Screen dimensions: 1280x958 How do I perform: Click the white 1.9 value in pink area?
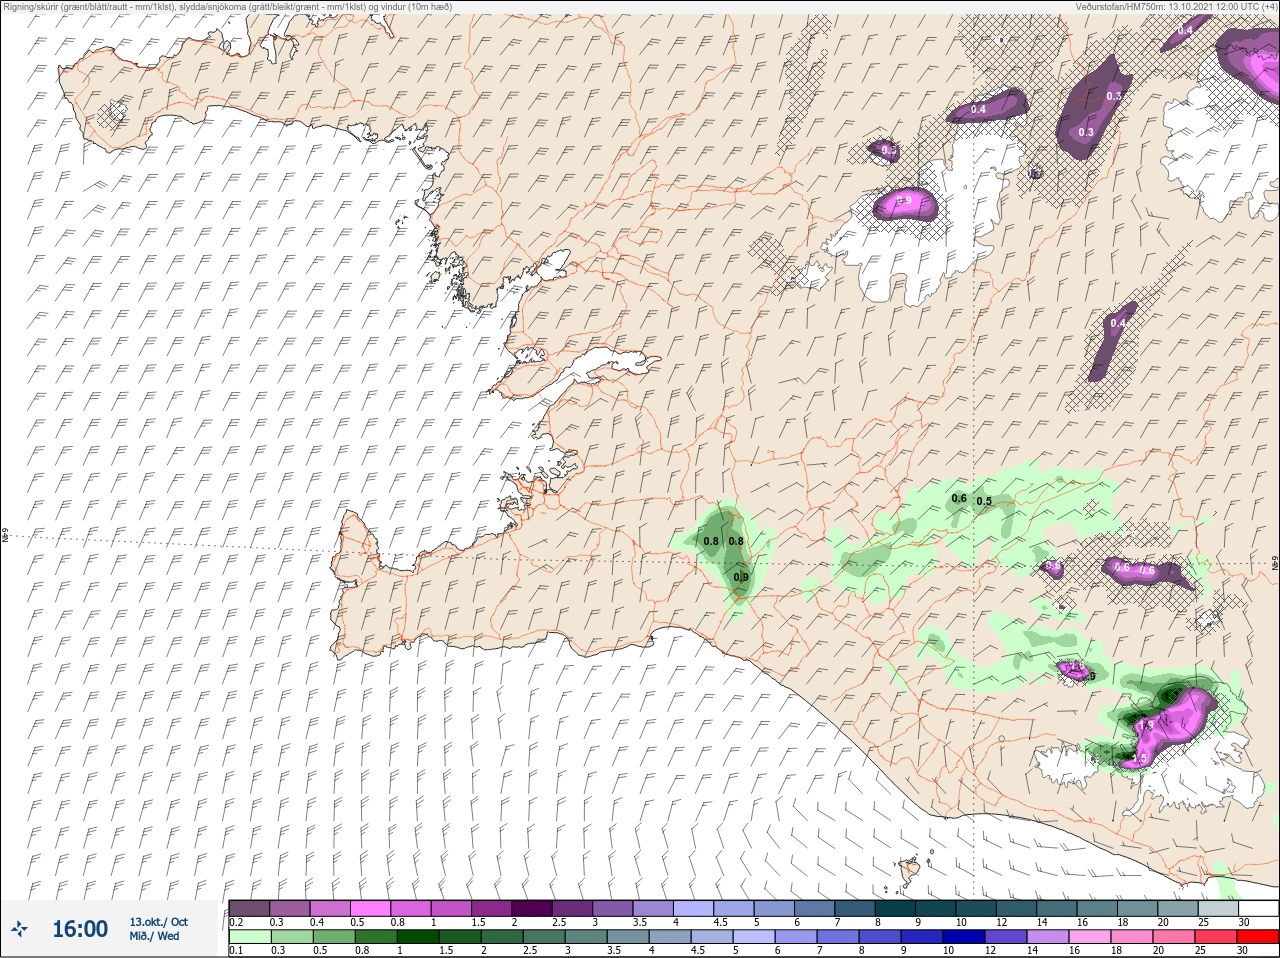pyautogui.click(x=1147, y=725)
